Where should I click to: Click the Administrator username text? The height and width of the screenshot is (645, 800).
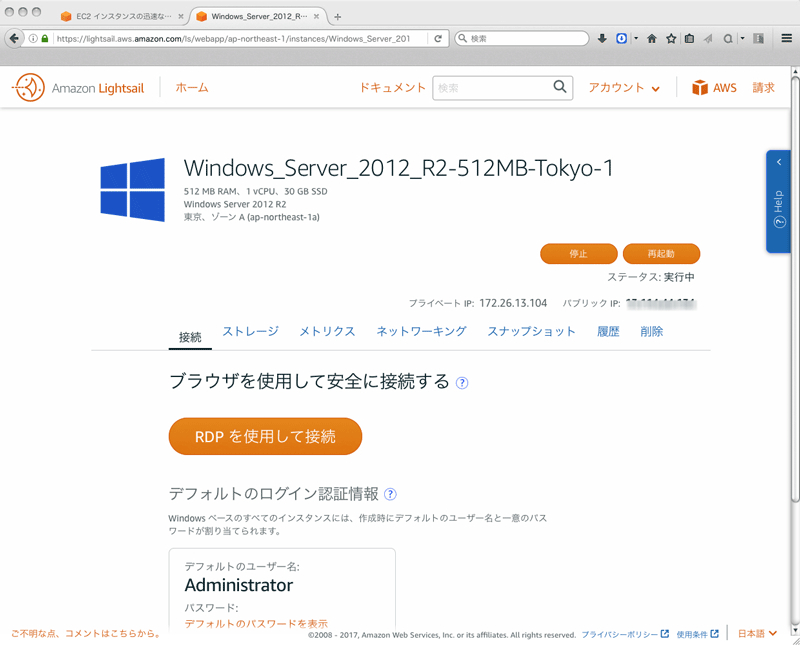(239, 585)
